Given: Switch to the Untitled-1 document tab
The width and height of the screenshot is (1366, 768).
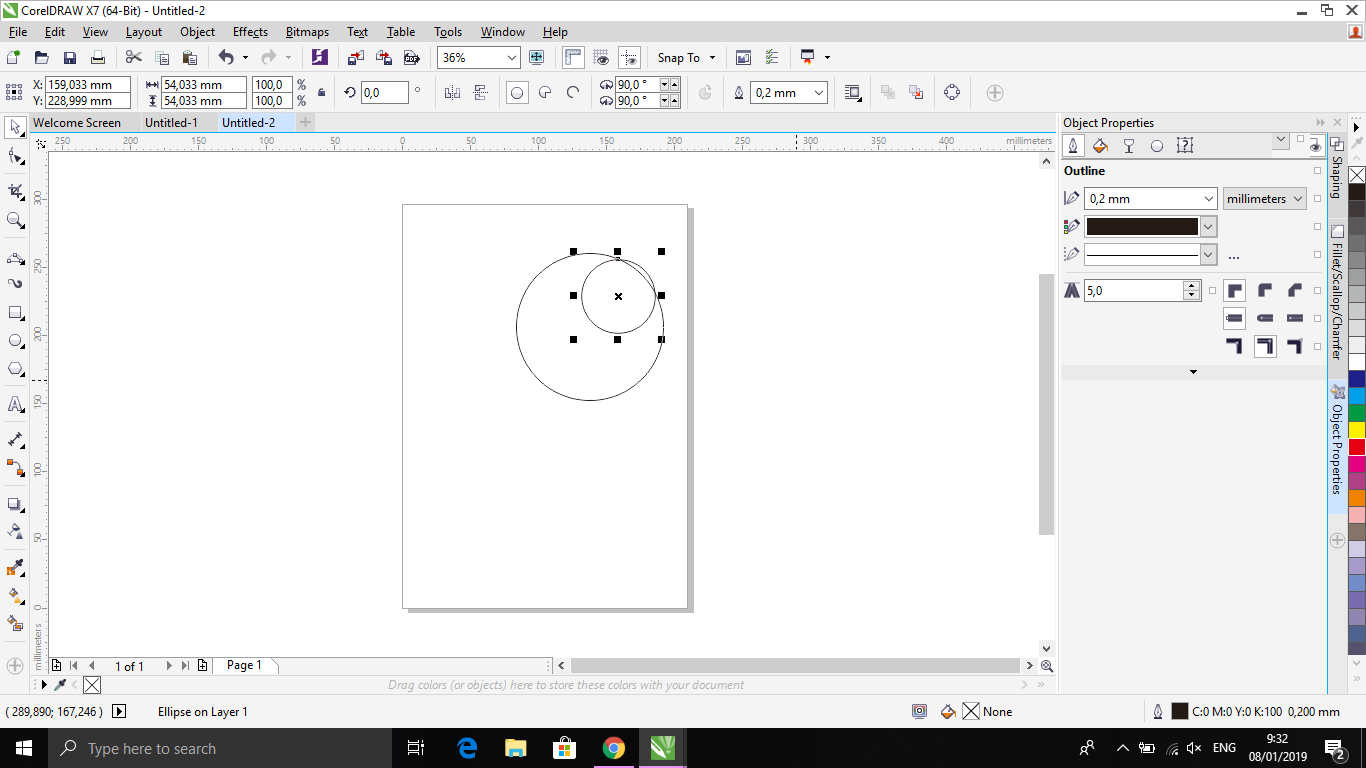Looking at the screenshot, I should pos(171,123).
